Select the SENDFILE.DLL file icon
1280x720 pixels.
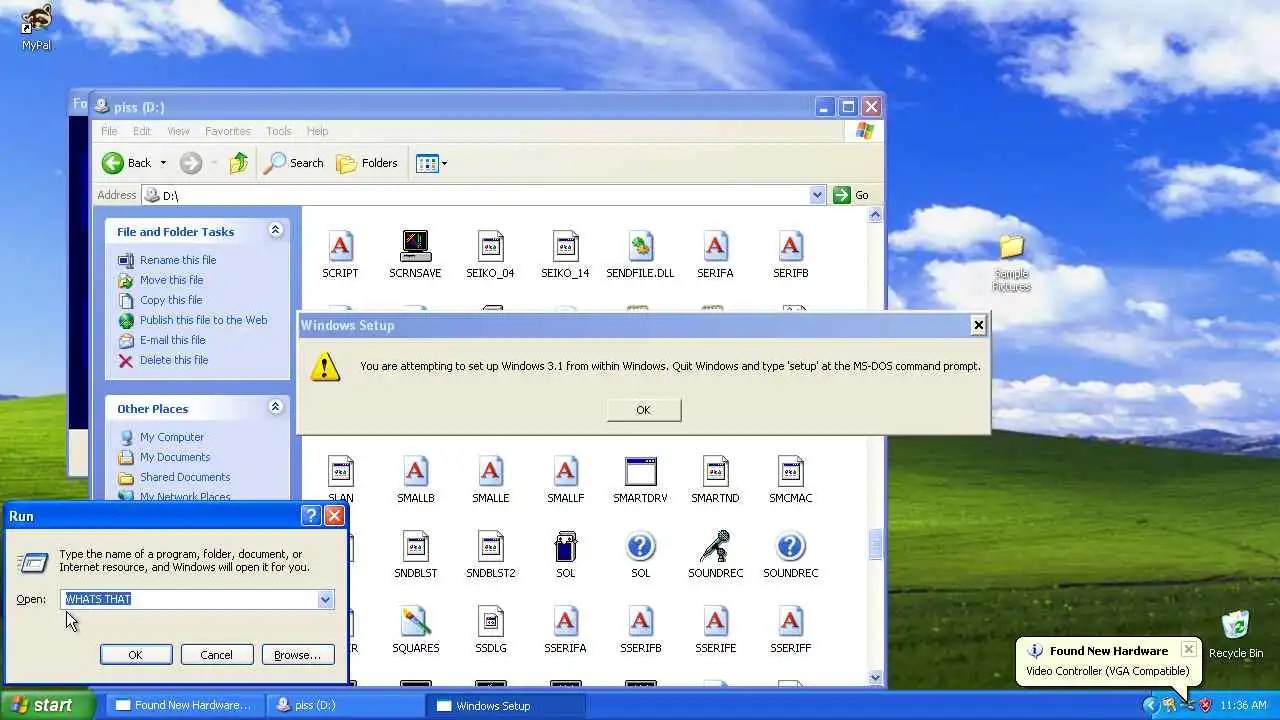click(x=640, y=246)
